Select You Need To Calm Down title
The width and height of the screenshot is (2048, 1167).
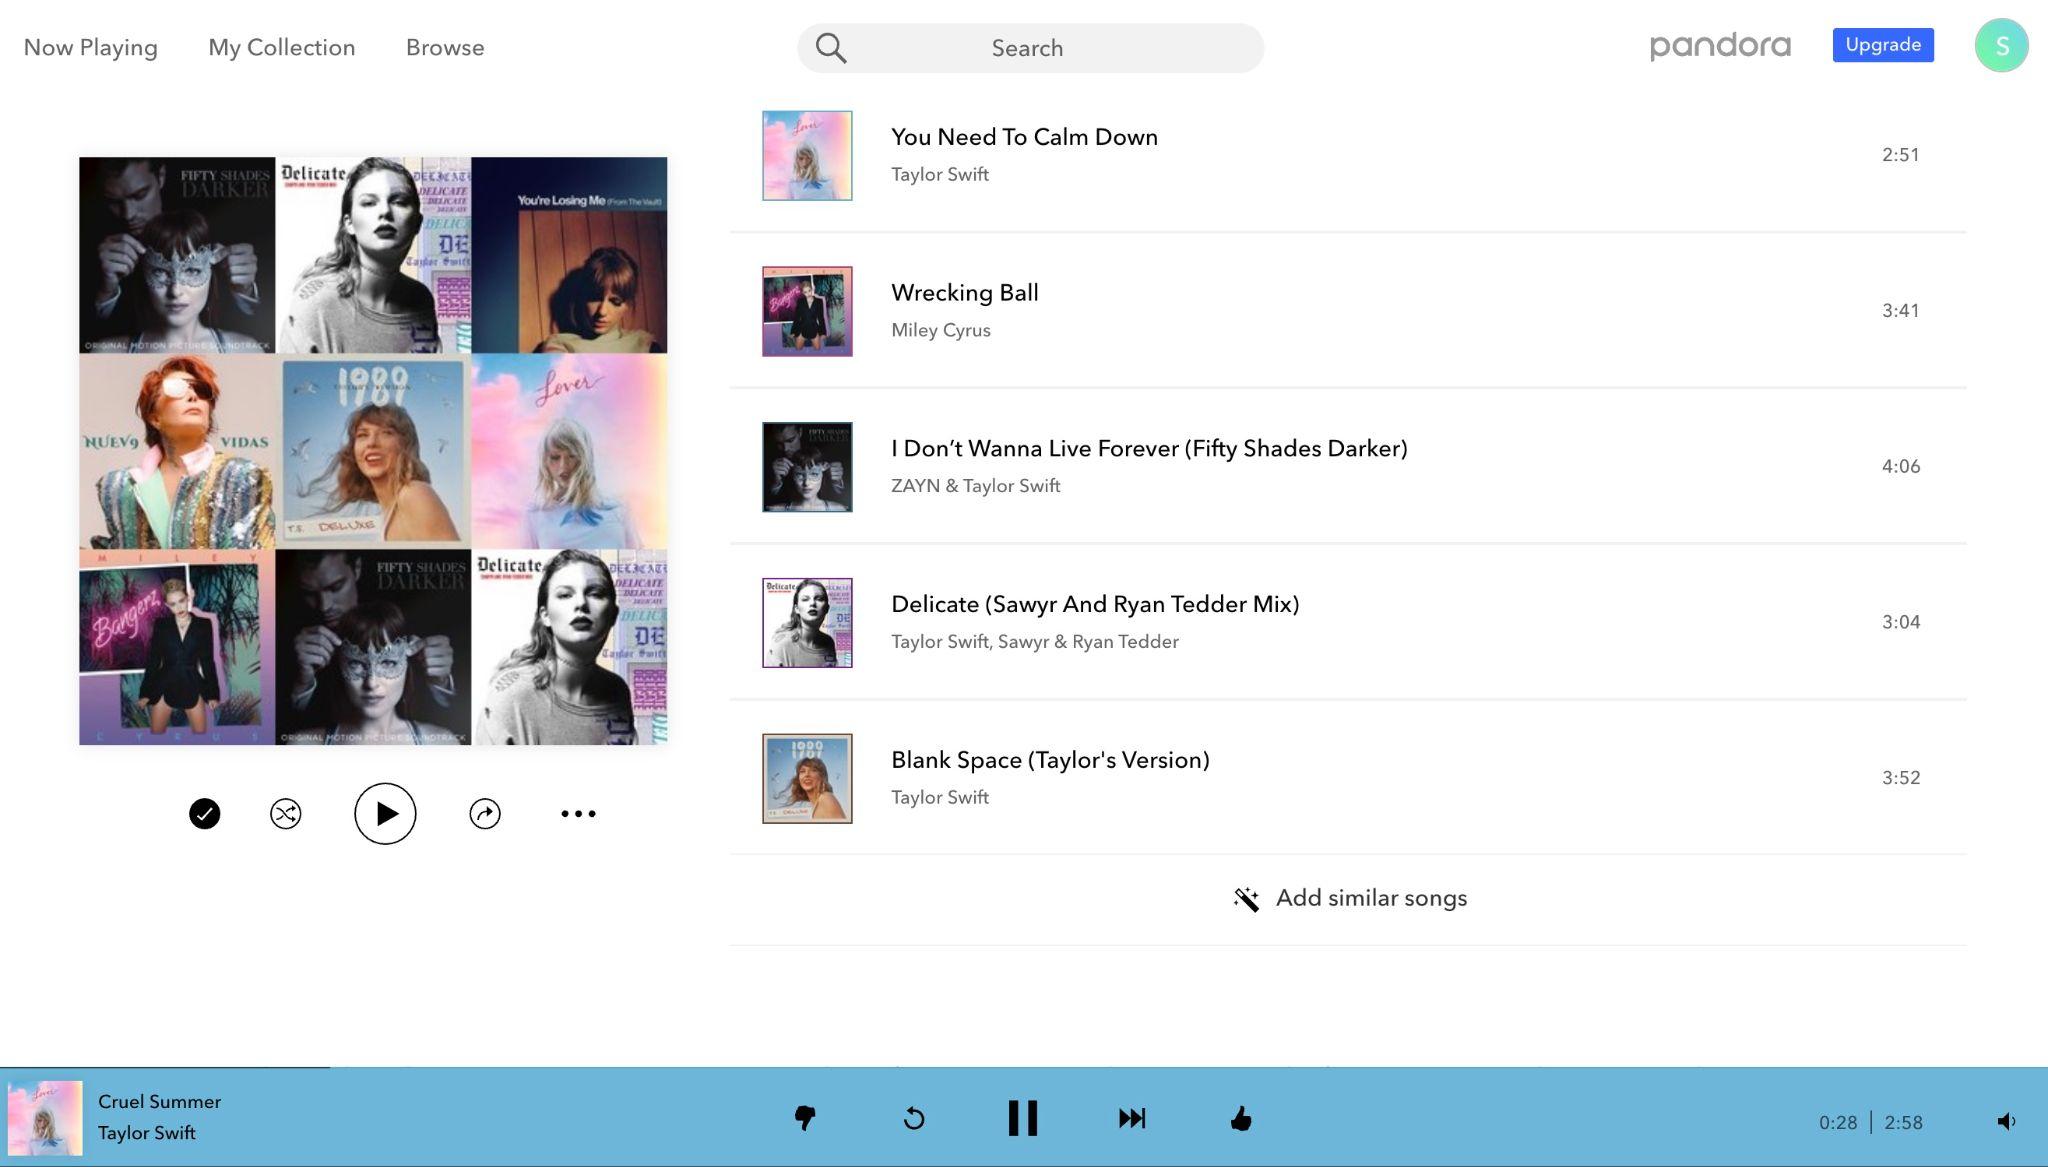[1024, 137]
